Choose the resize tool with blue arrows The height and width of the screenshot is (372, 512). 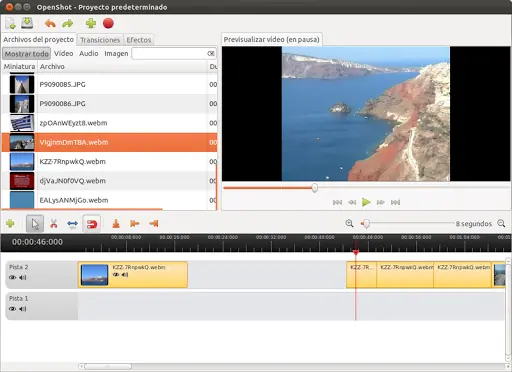(72, 224)
